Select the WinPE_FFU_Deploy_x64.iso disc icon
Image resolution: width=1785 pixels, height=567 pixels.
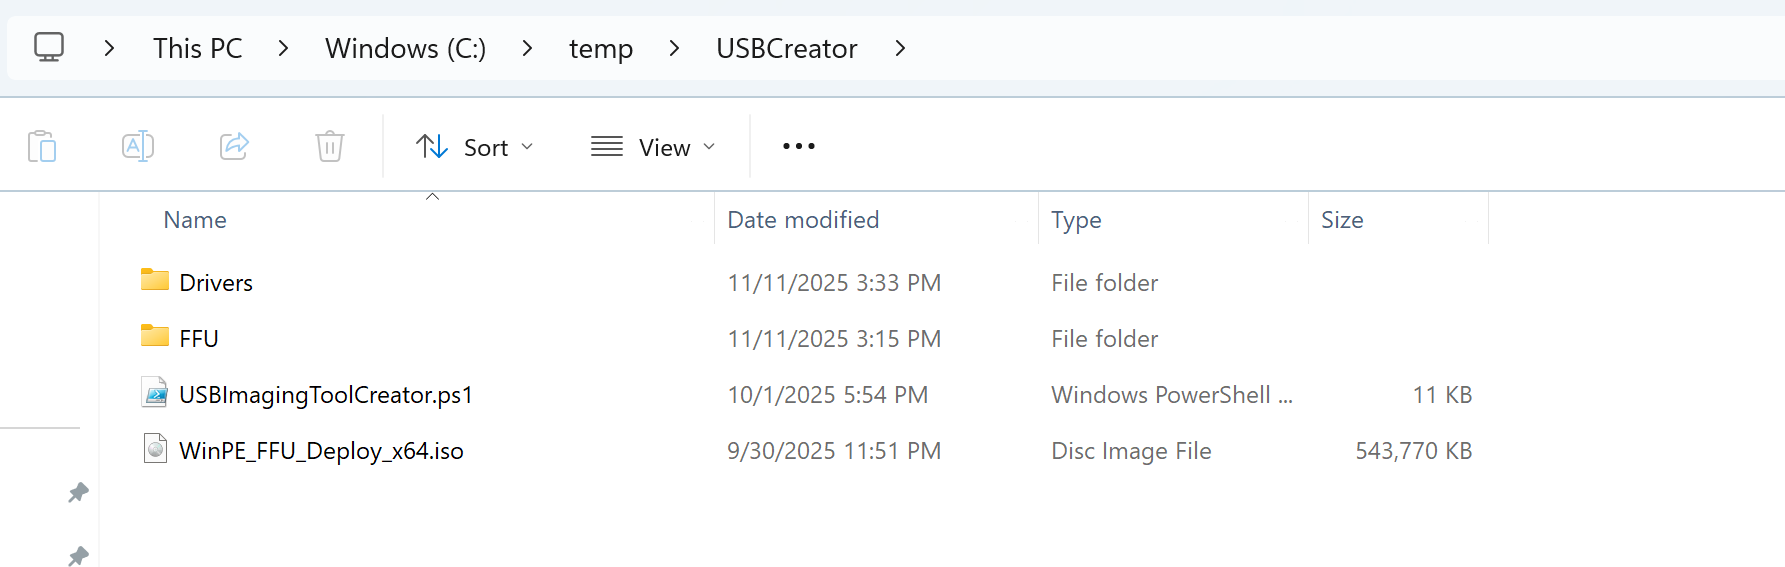(155, 449)
